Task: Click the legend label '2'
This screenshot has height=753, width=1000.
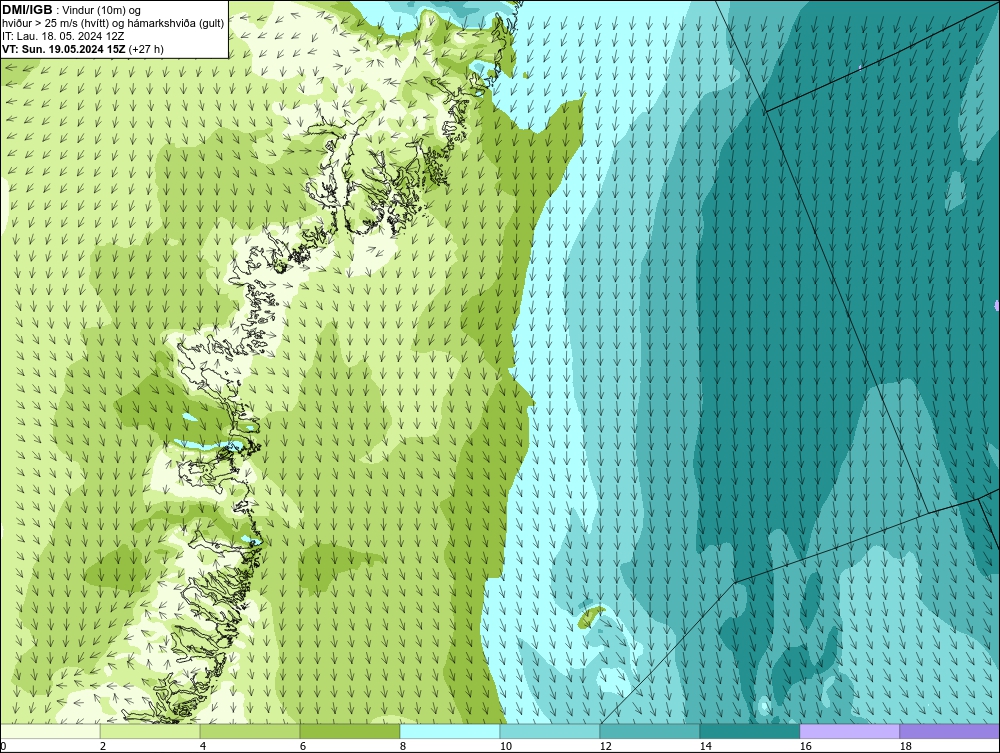Action: 103,746
